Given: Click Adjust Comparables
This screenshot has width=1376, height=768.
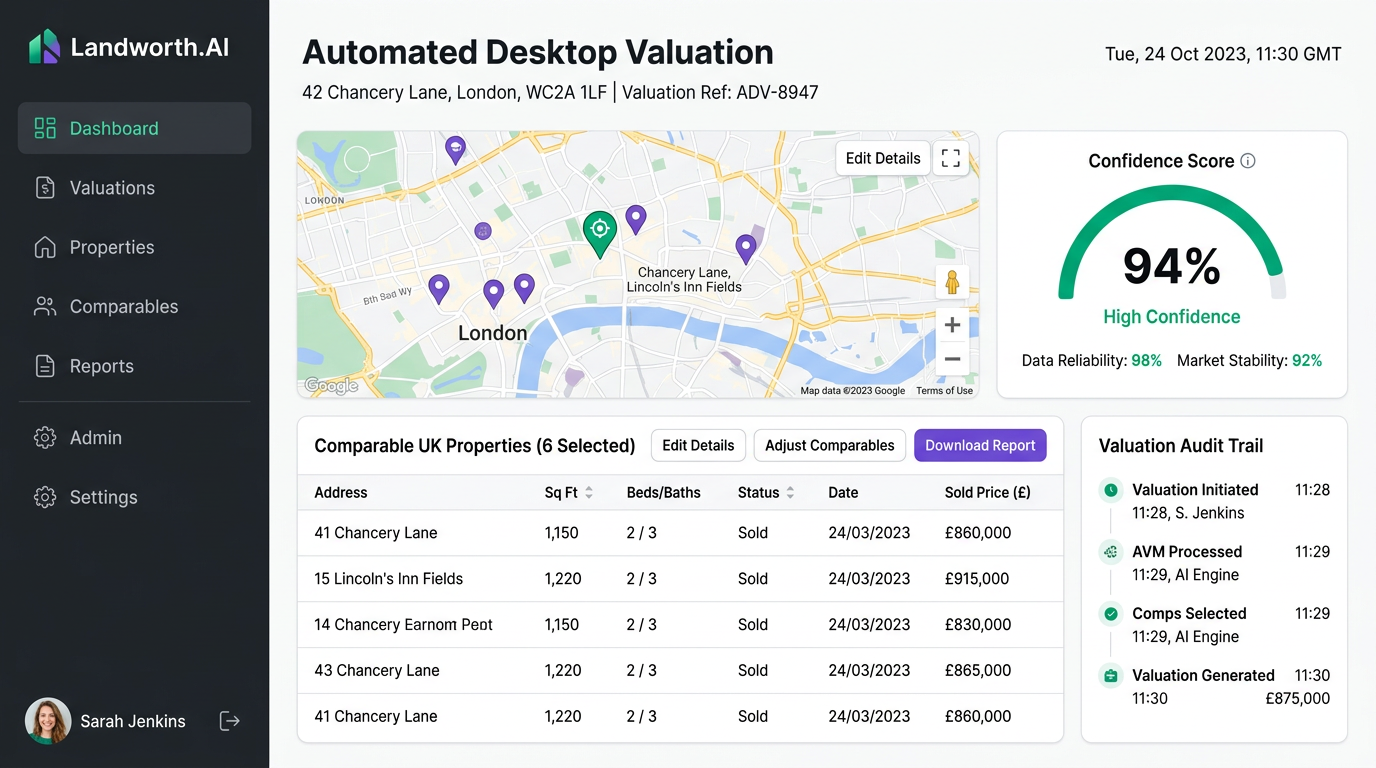Looking at the screenshot, I should click(x=829, y=445).
